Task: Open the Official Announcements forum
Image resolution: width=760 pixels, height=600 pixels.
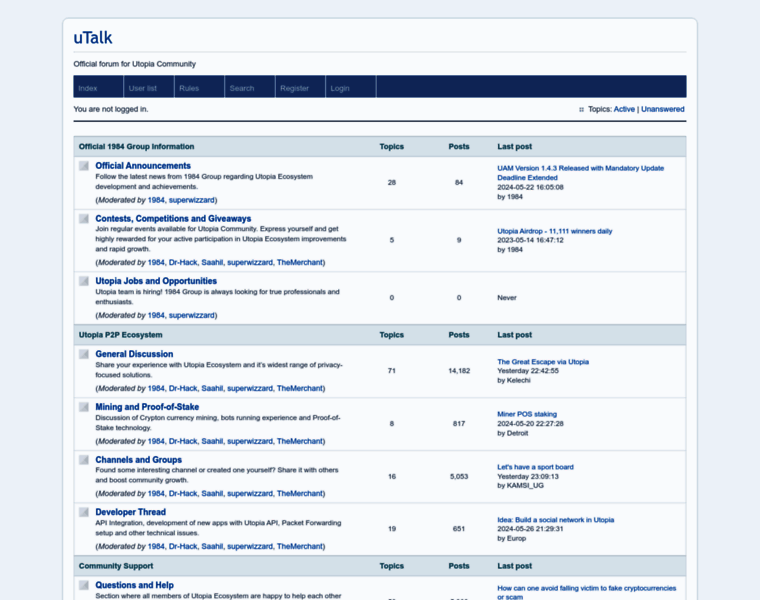Action: coord(143,166)
